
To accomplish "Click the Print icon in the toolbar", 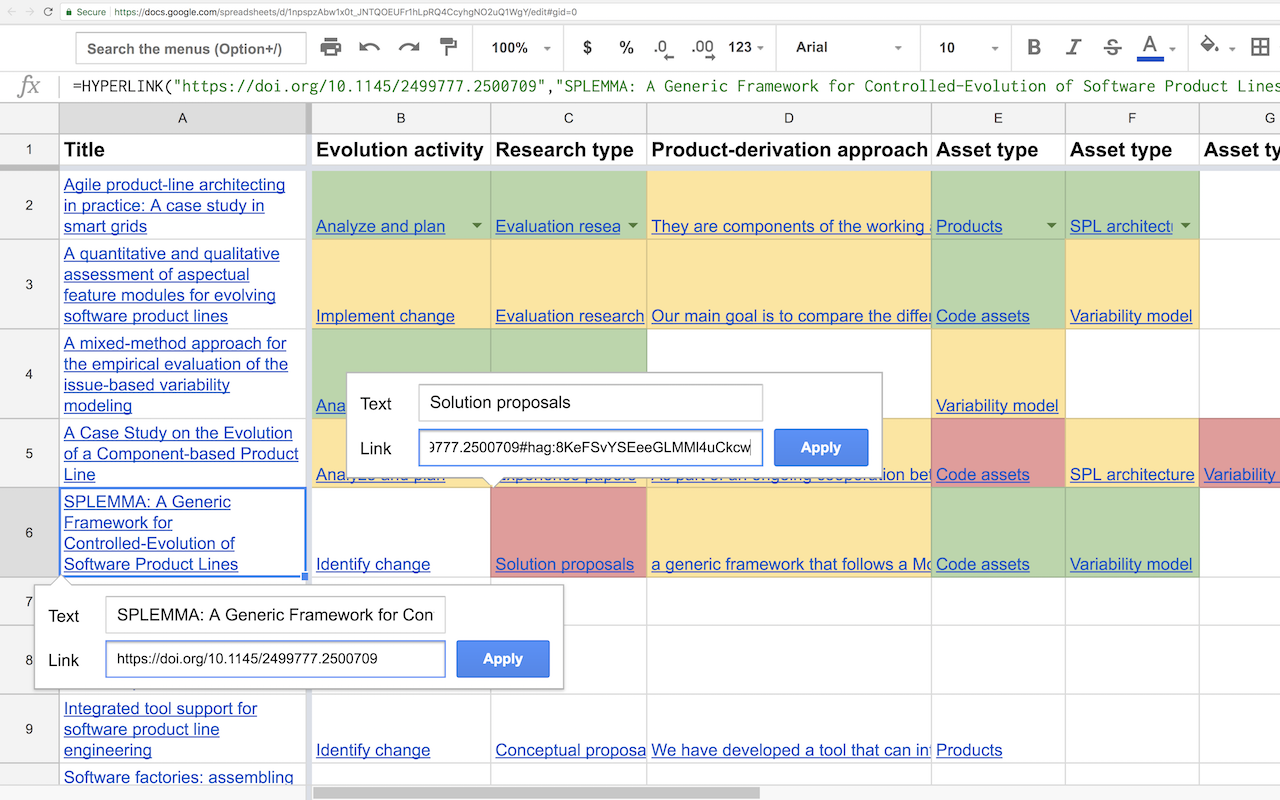I will [330, 47].
